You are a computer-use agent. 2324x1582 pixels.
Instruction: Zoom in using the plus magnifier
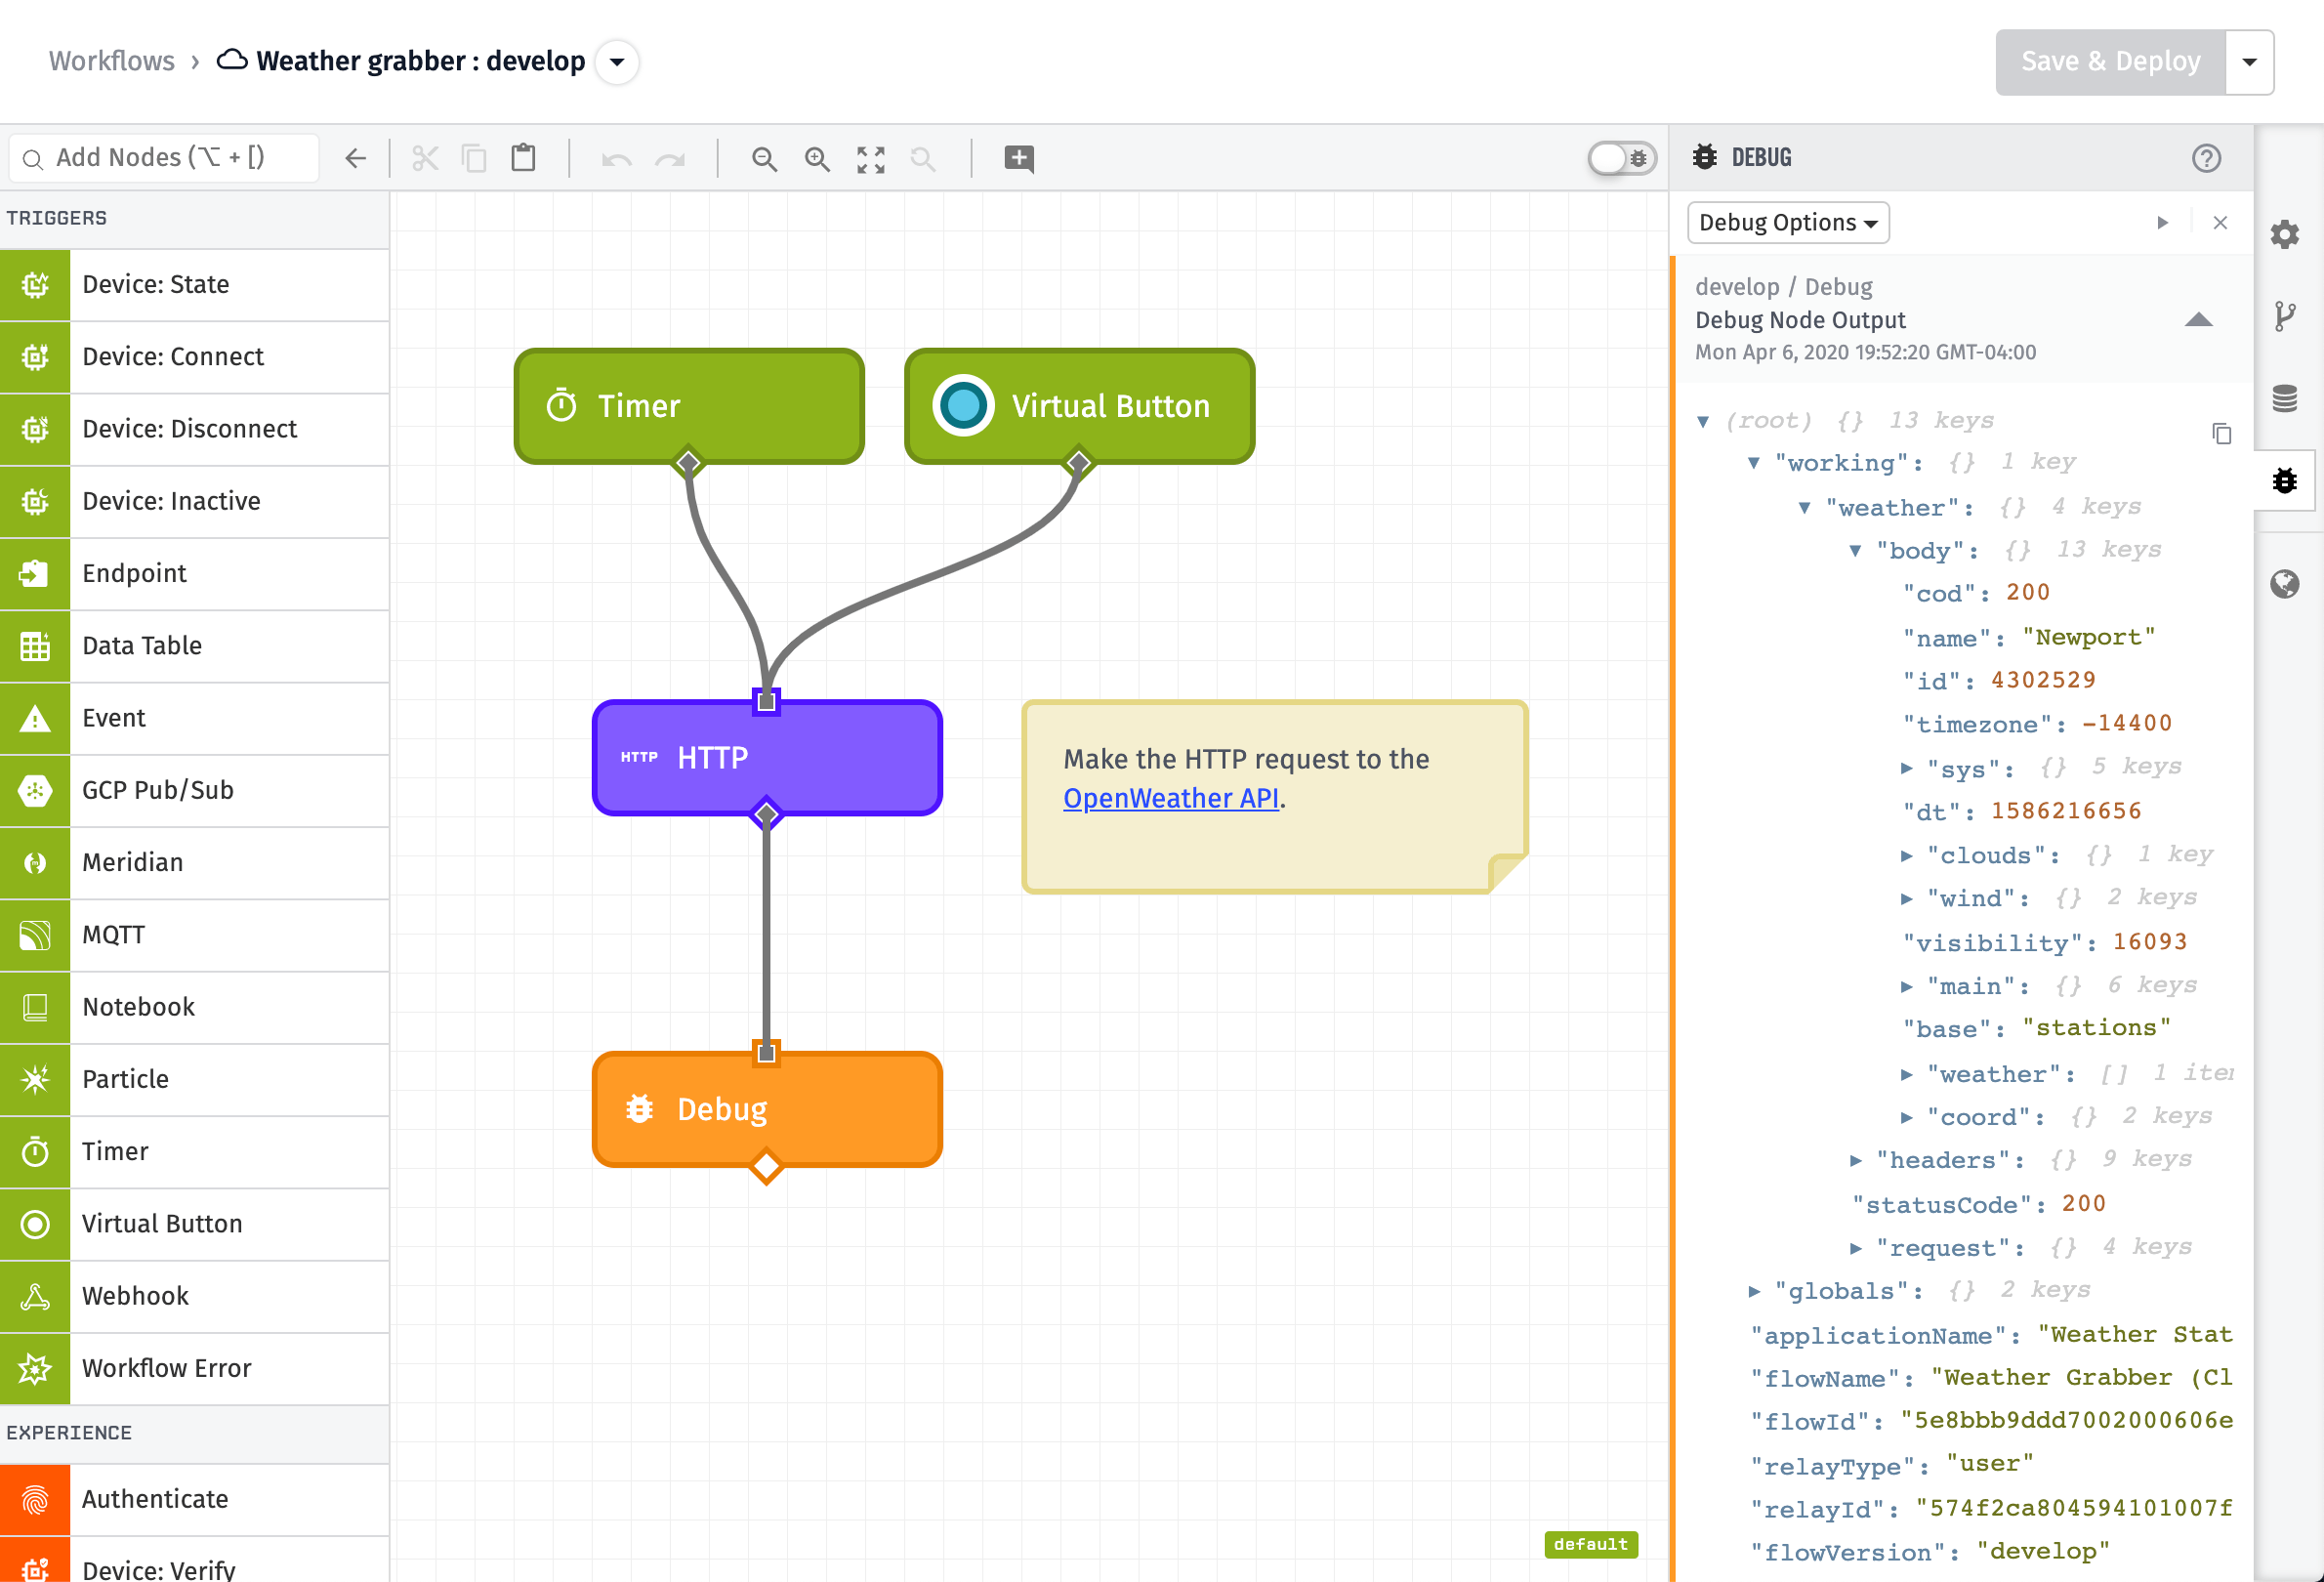[817, 159]
